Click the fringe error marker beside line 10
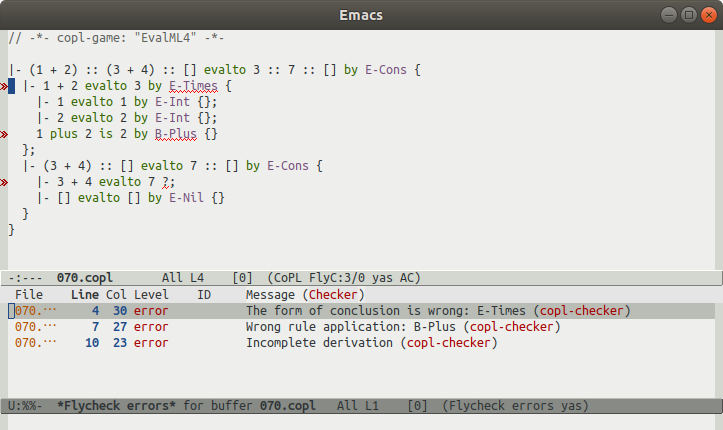 [x=4, y=182]
